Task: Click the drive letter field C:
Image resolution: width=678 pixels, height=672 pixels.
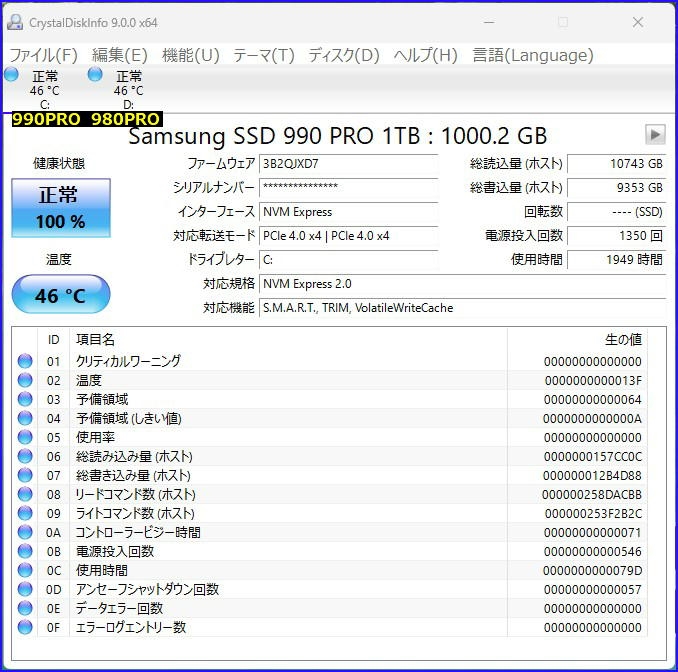Action: (349, 260)
